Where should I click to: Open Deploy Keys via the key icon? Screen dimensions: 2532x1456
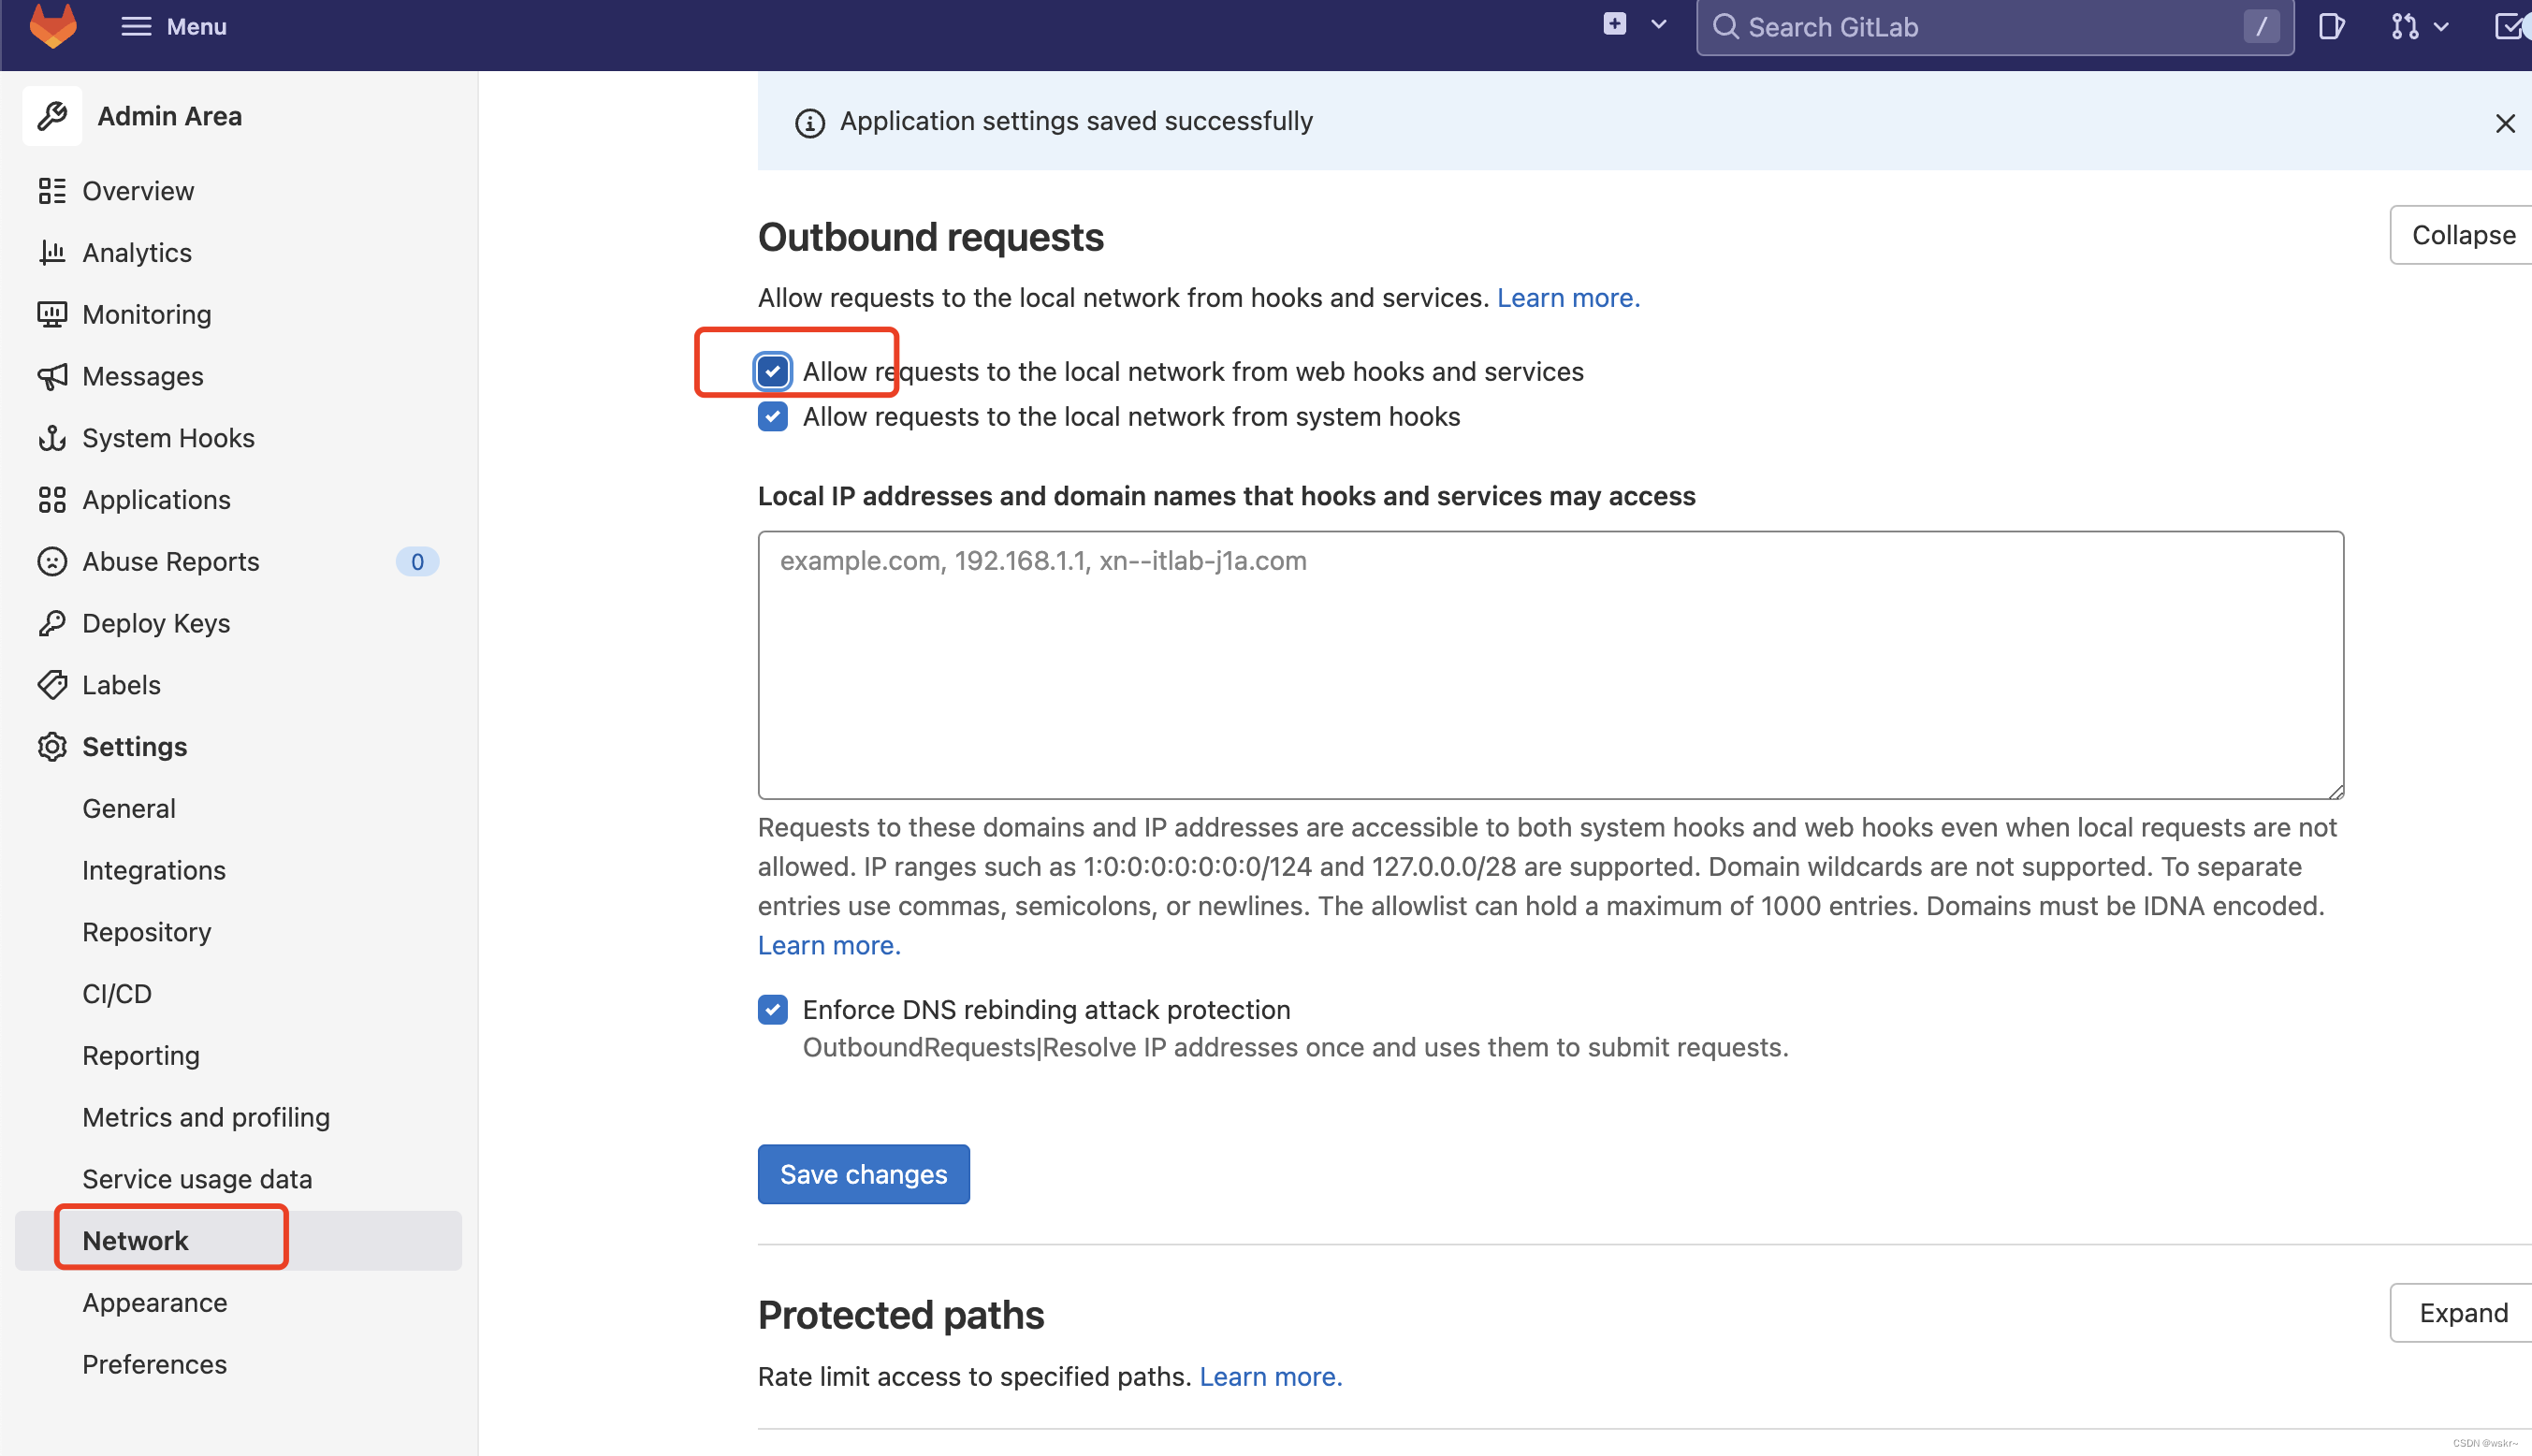(53, 622)
